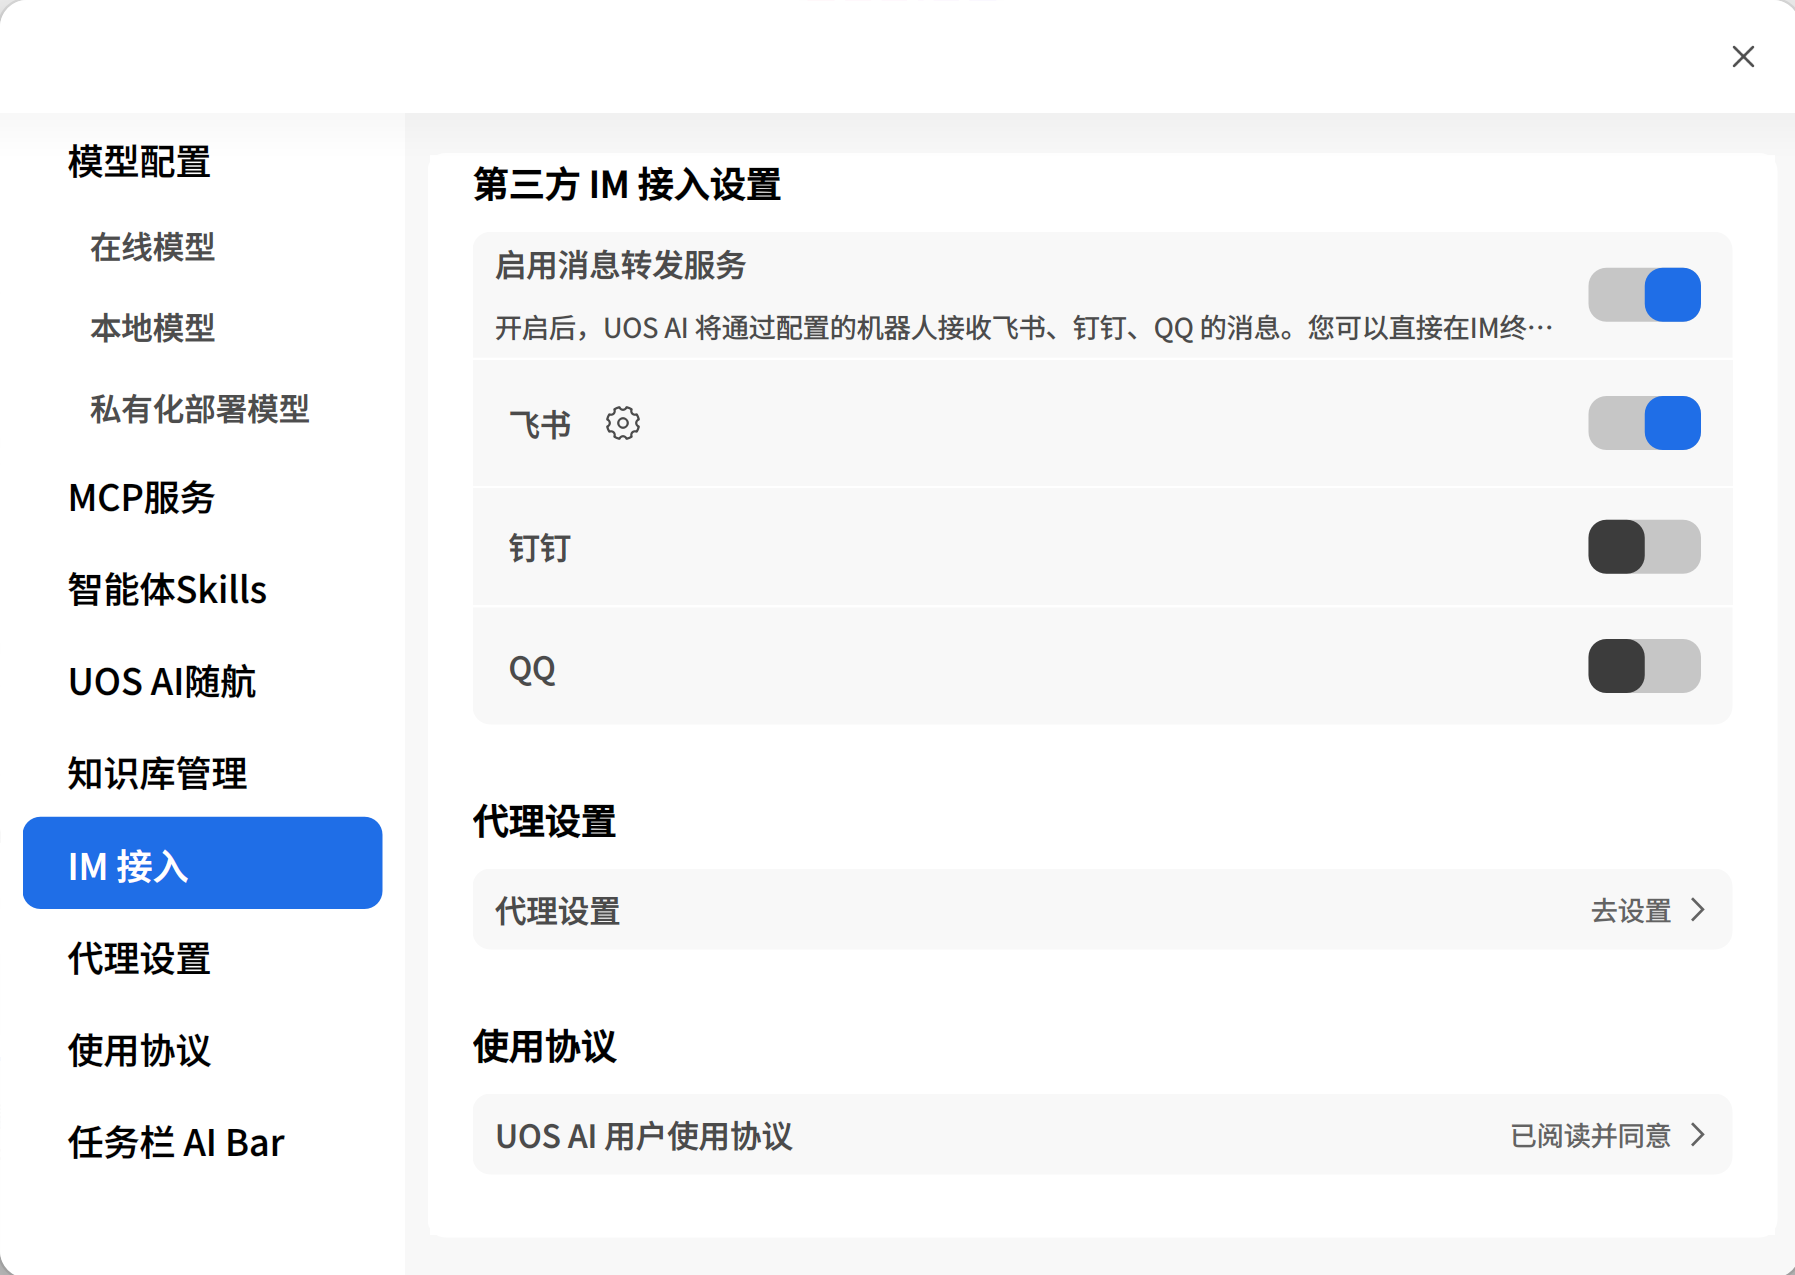Disable the 启用消息转发服务 switch
The width and height of the screenshot is (1795, 1275).
pos(1645,294)
